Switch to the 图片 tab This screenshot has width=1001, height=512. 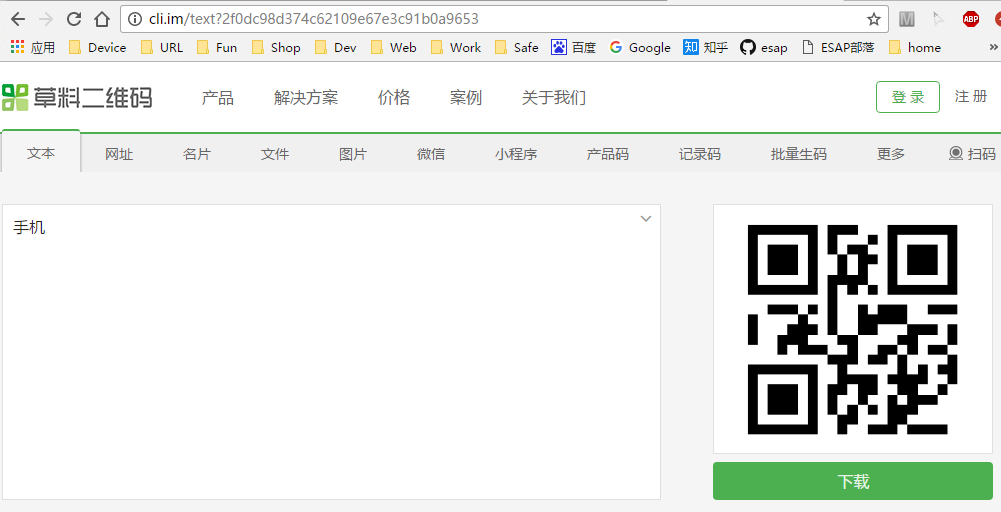(x=352, y=154)
